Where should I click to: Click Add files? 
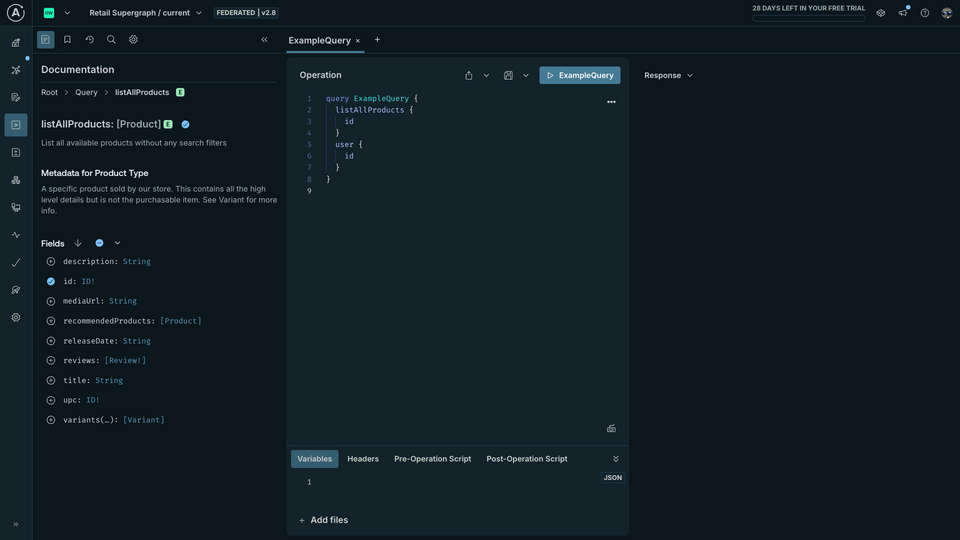(323, 520)
